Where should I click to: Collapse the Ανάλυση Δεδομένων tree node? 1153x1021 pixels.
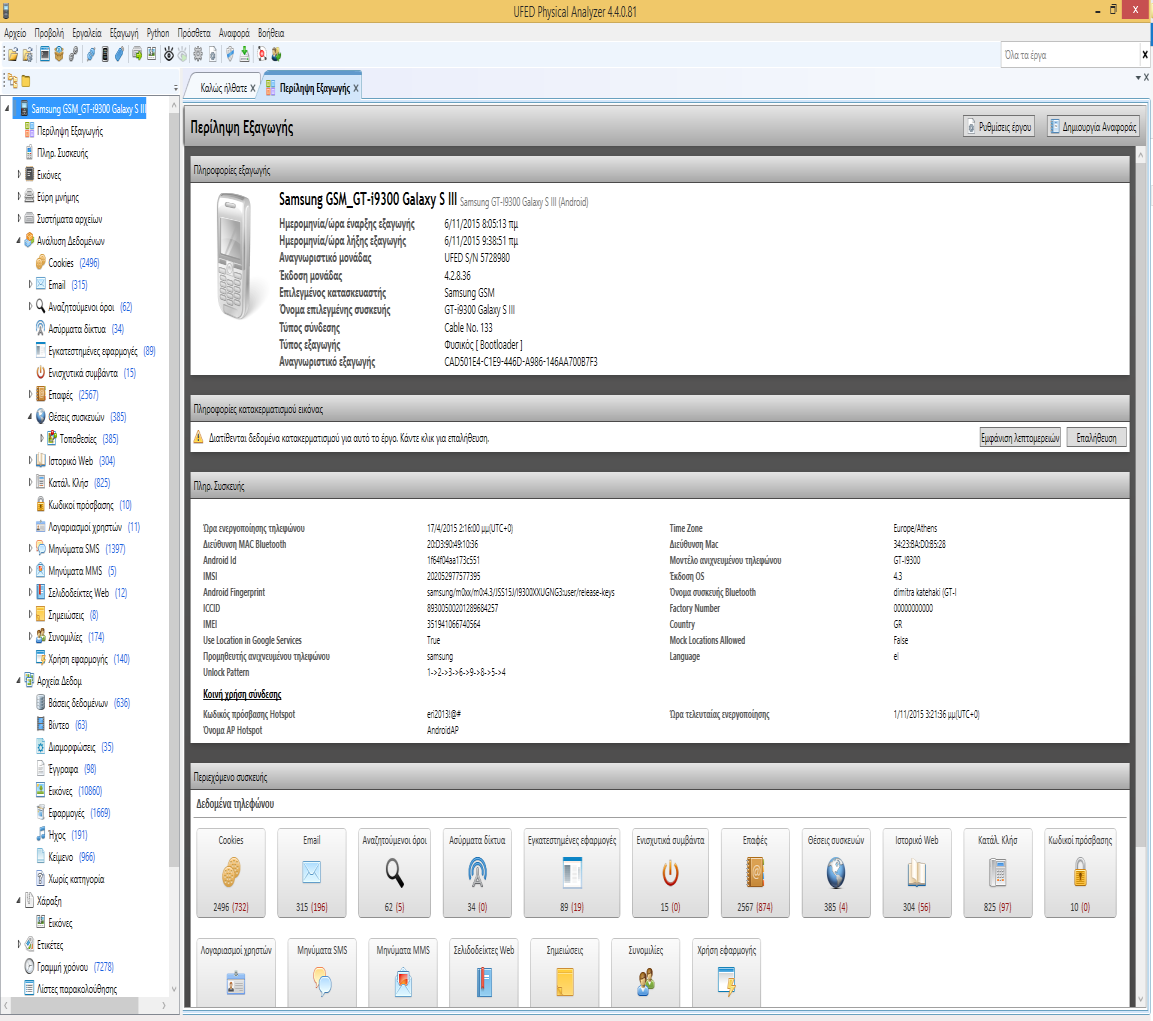coord(19,241)
